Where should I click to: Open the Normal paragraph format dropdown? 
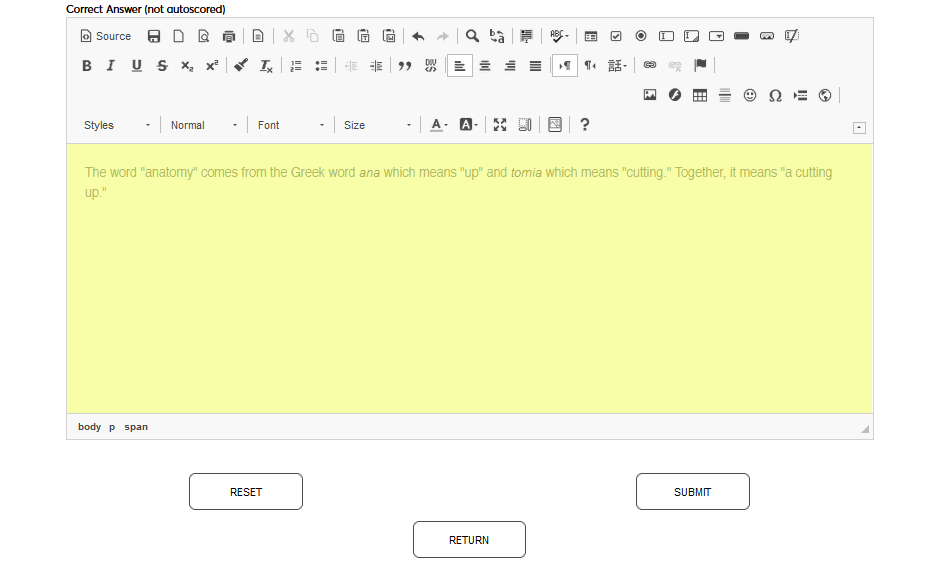[x=204, y=125]
